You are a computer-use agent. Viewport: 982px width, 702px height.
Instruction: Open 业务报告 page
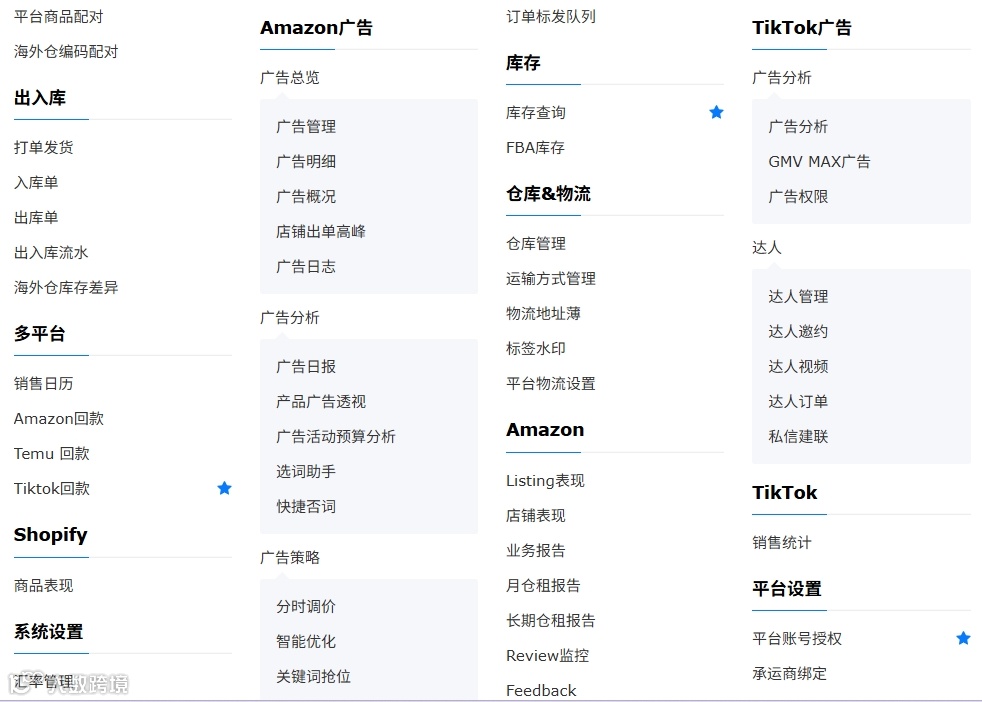coord(535,551)
